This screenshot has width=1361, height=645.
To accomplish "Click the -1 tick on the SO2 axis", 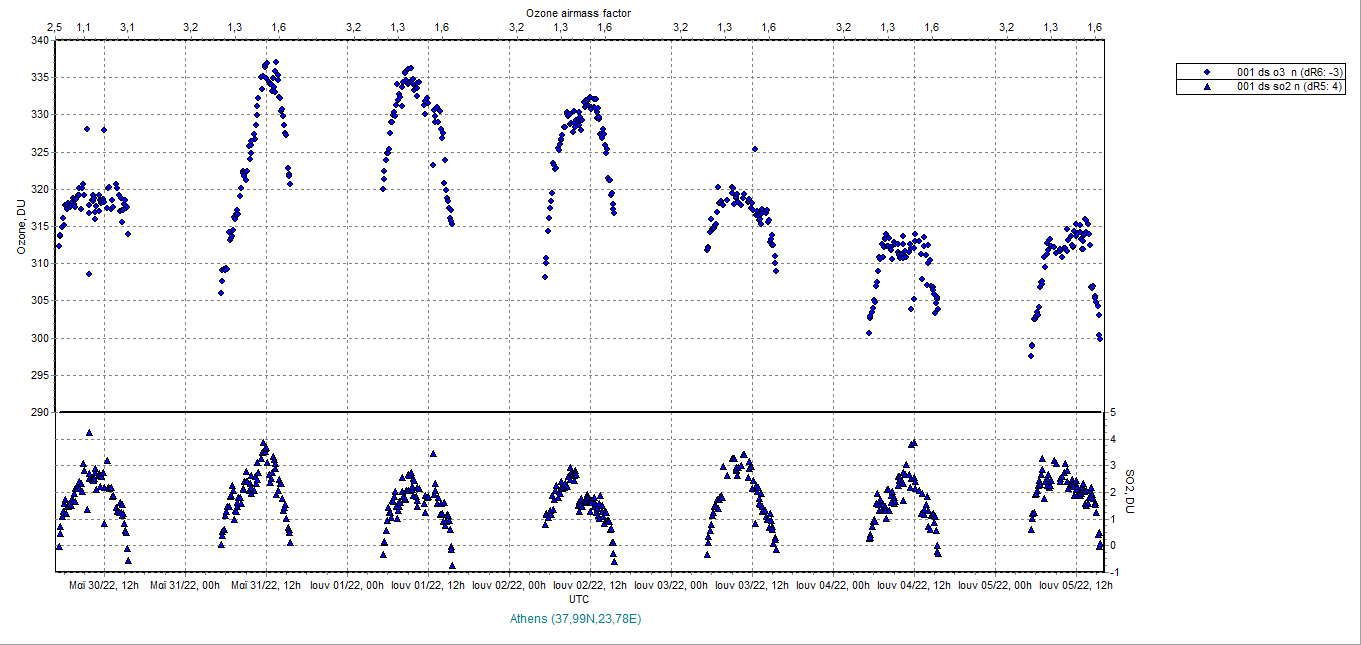I will click(x=1112, y=572).
